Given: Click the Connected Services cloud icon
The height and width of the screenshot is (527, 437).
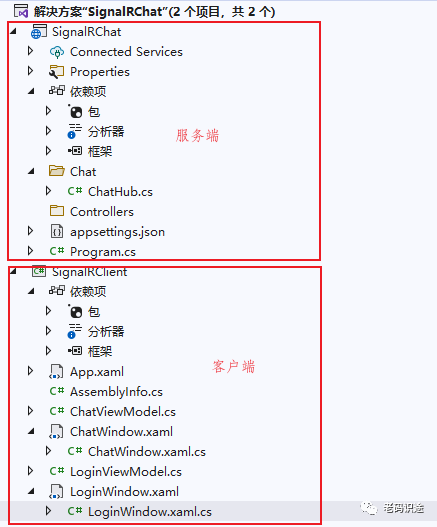Looking at the screenshot, I should 57,52.
